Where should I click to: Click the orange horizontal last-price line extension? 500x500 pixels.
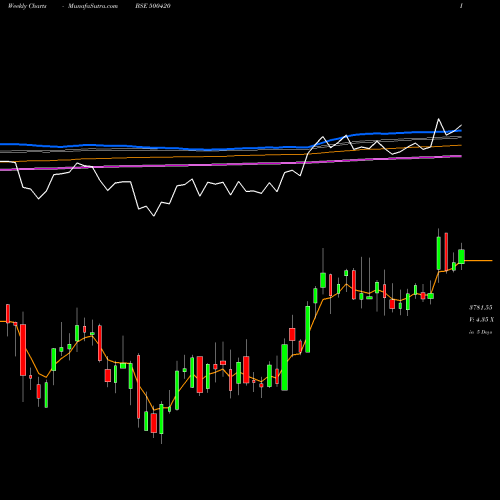coord(478,260)
